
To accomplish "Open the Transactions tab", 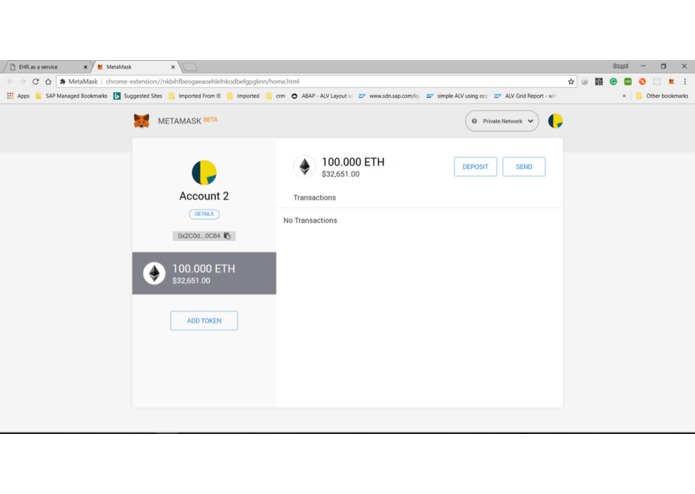I will [314, 198].
